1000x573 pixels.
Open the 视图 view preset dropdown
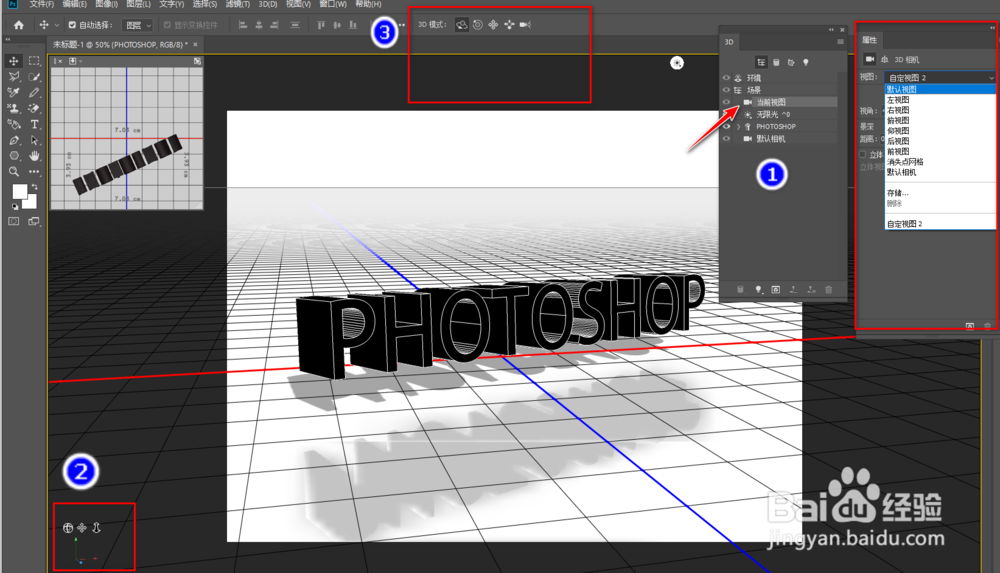[x=940, y=77]
